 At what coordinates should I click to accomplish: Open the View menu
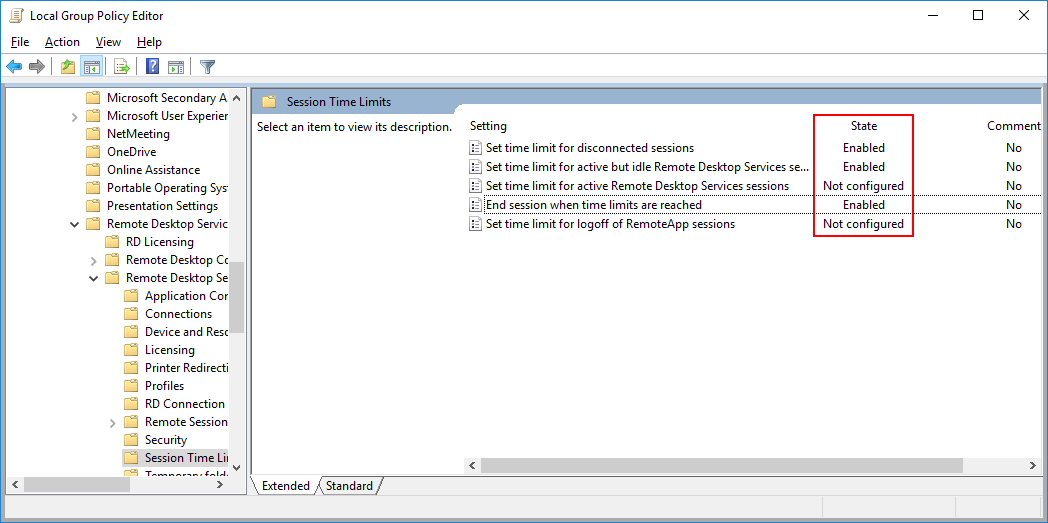pyautogui.click(x=108, y=42)
